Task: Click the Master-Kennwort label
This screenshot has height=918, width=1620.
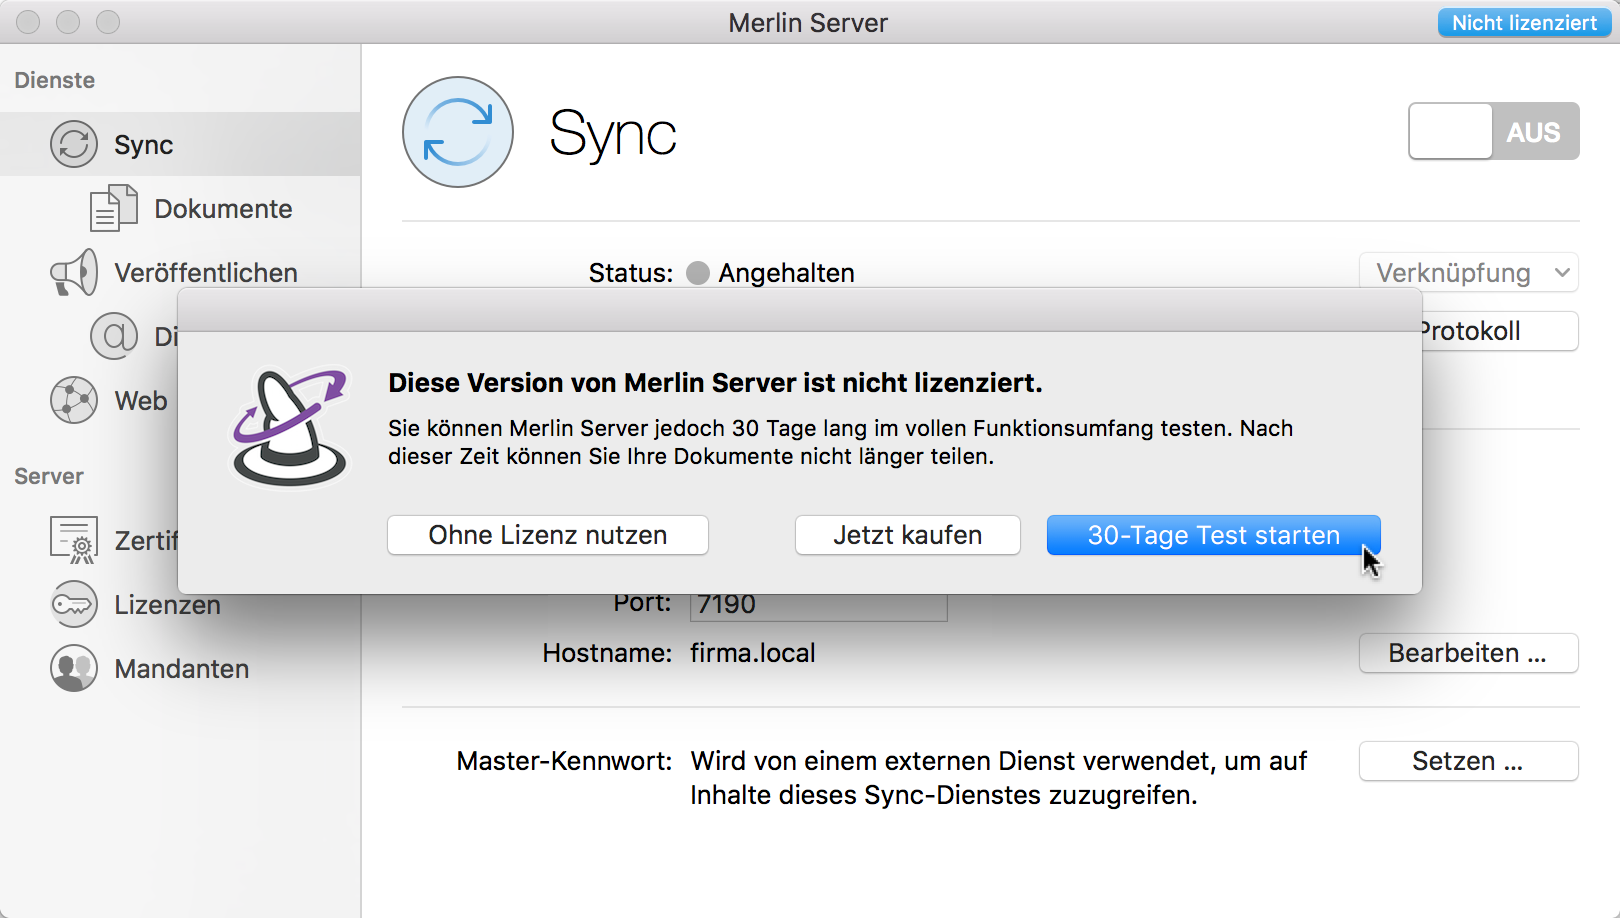Action: (x=565, y=761)
